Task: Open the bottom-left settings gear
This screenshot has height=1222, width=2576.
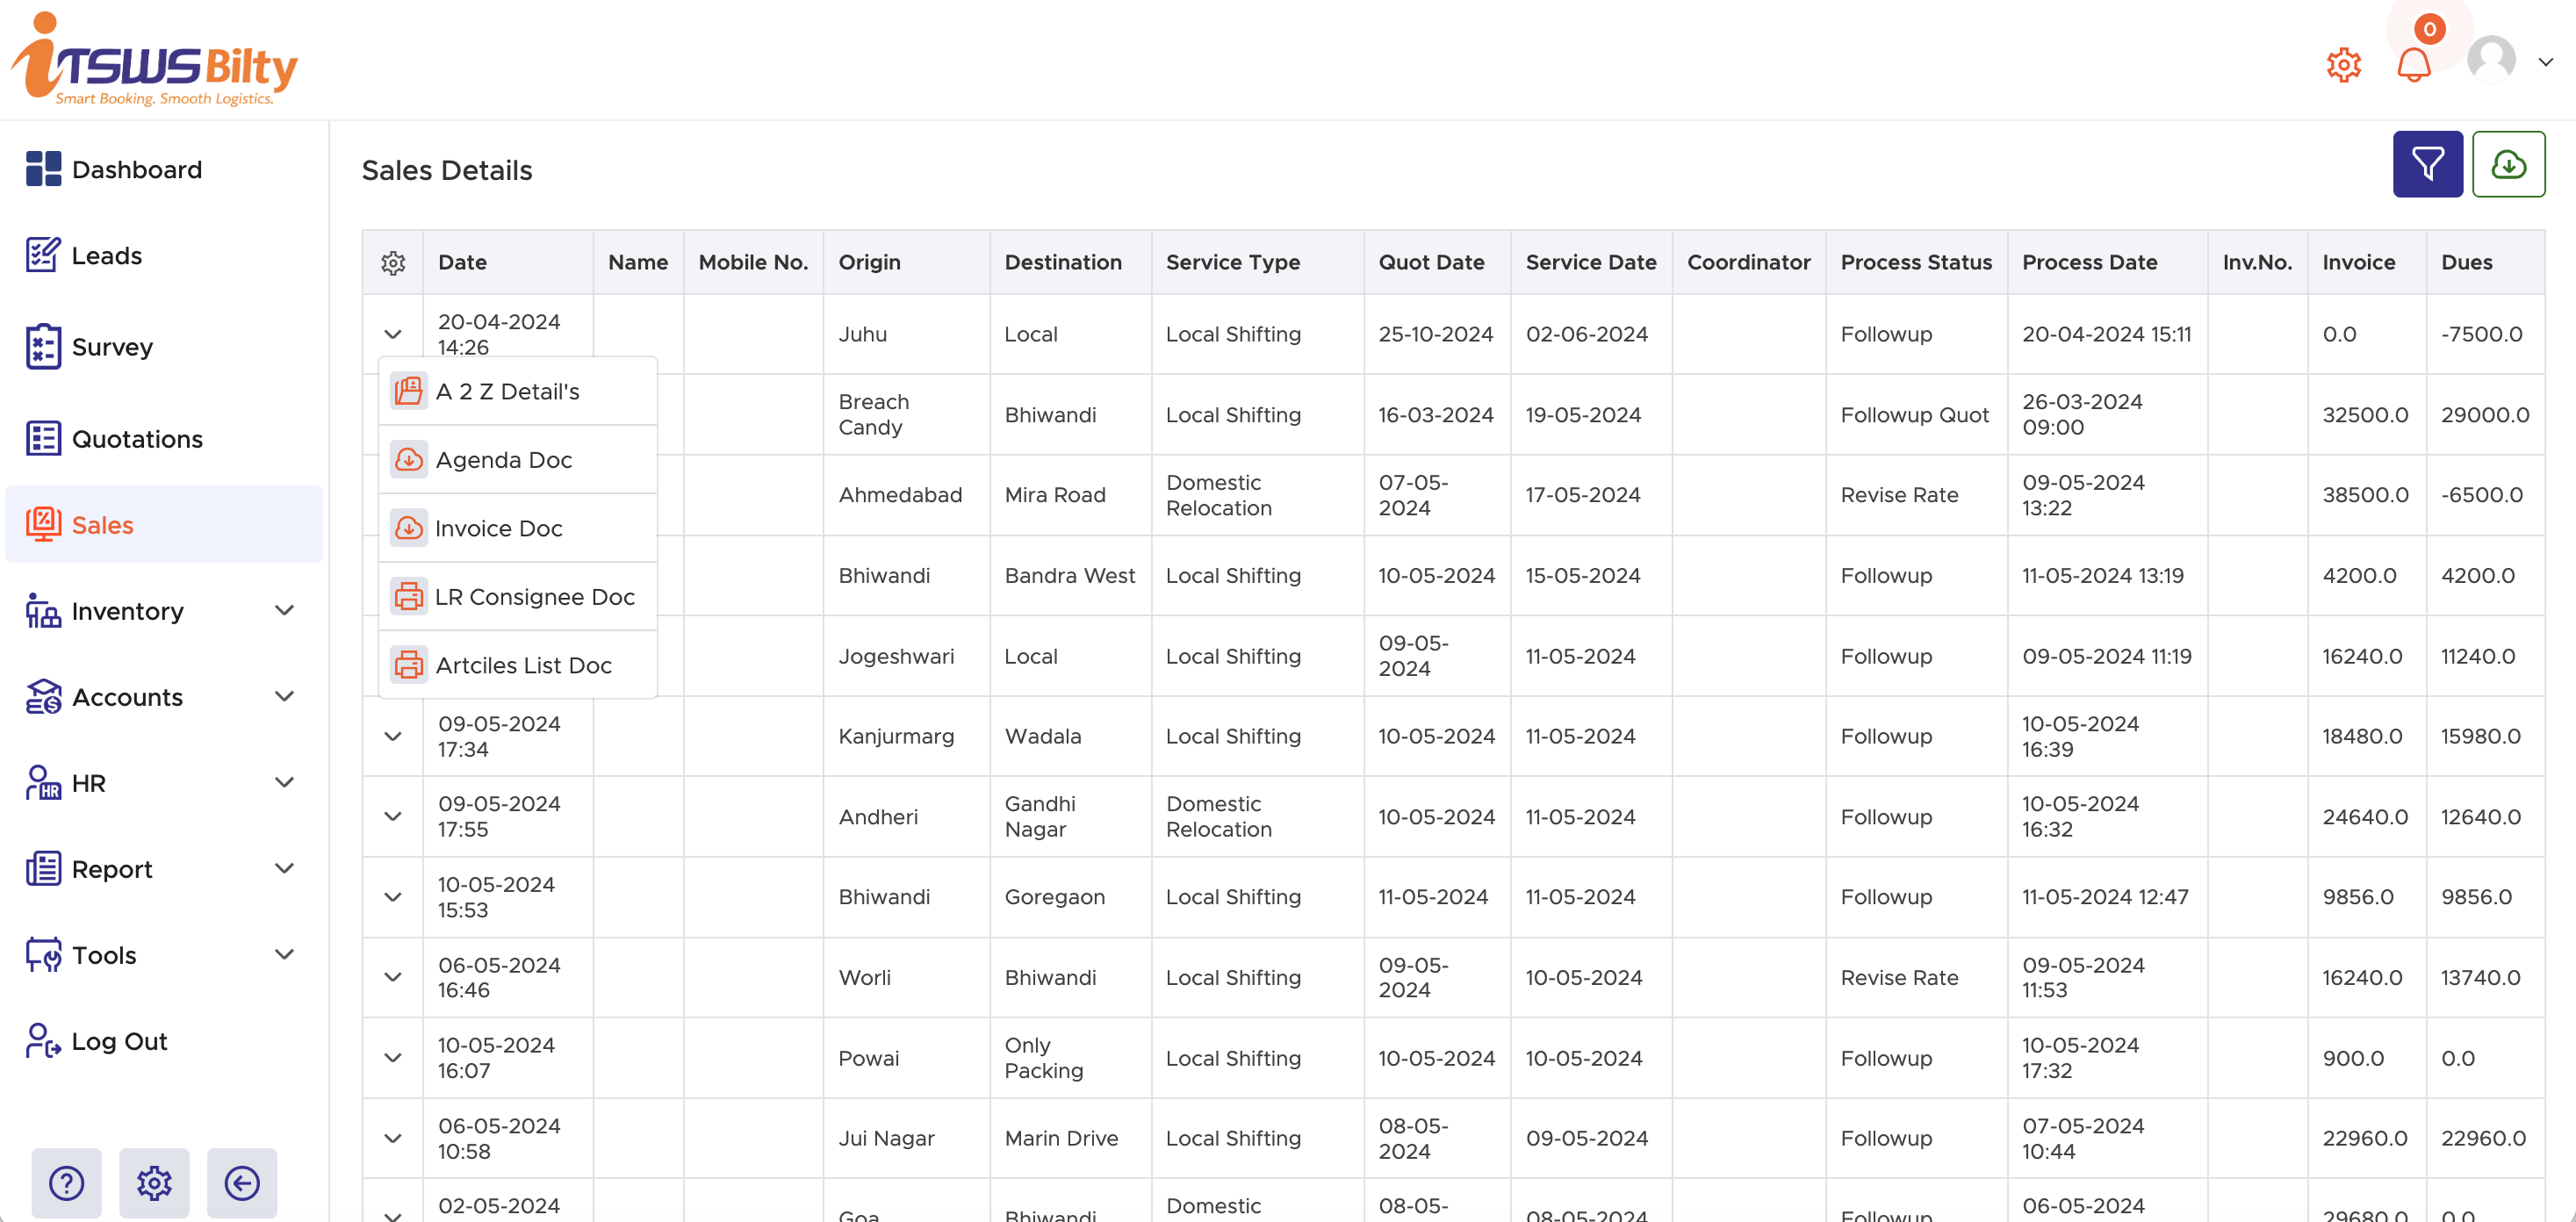Action: pos(154,1183)
